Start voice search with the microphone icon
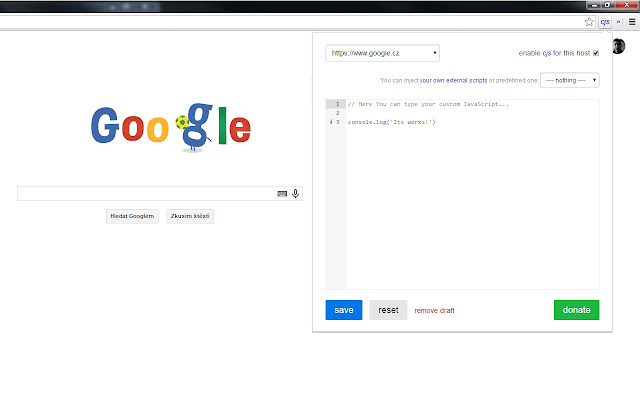This screenshot has height=400, width=640. coord(296,193)
